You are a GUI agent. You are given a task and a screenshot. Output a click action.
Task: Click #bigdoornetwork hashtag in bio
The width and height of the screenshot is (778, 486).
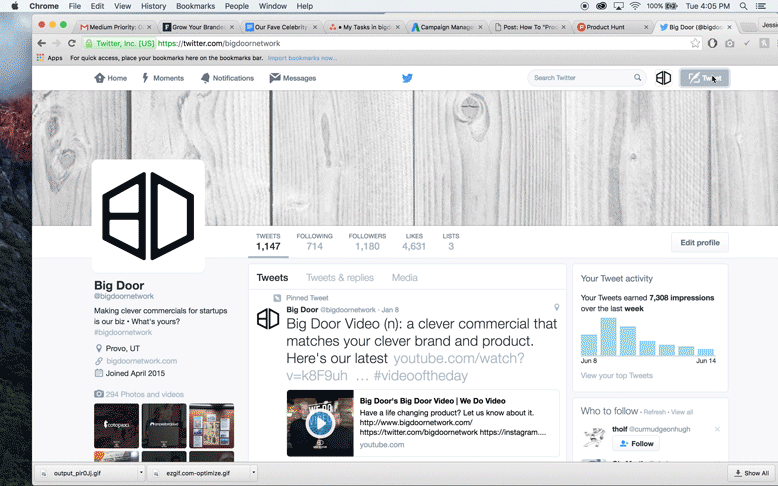point(123,332)
